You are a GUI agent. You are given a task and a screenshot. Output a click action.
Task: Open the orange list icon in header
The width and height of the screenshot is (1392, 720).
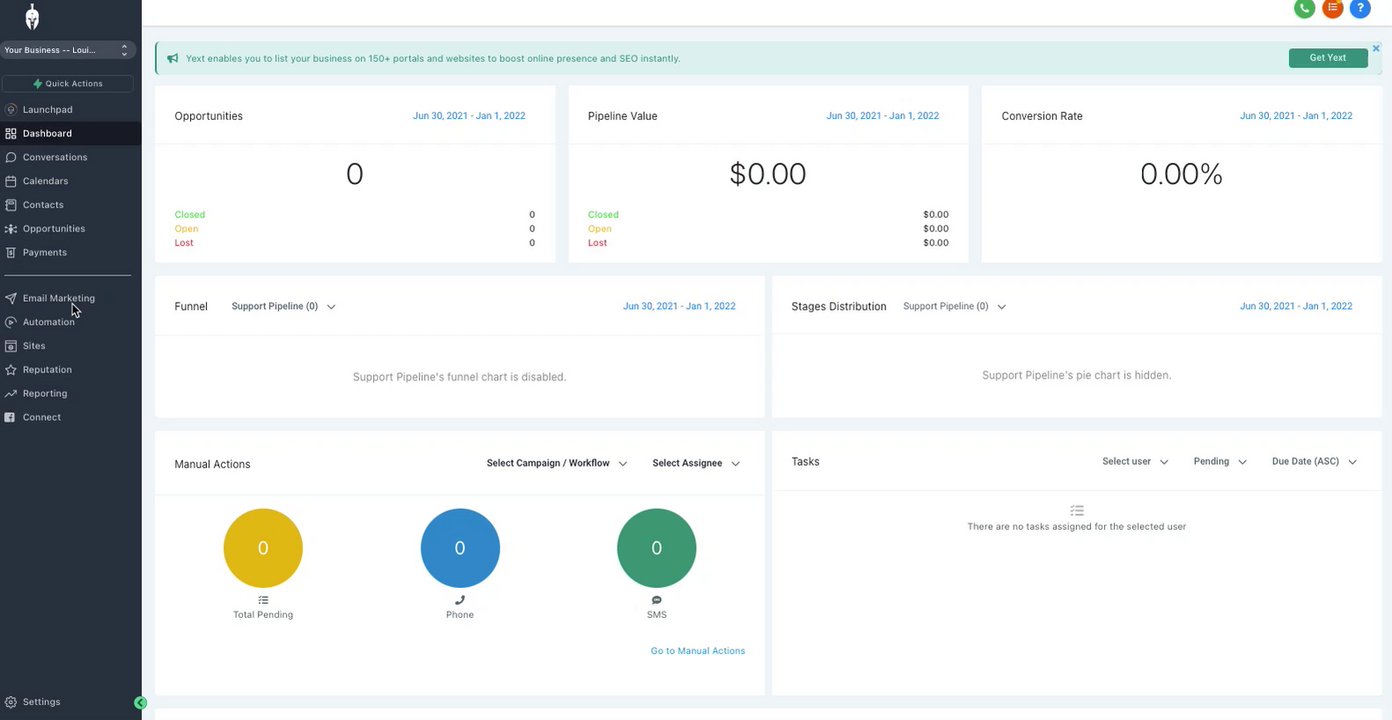point(1332,8)
